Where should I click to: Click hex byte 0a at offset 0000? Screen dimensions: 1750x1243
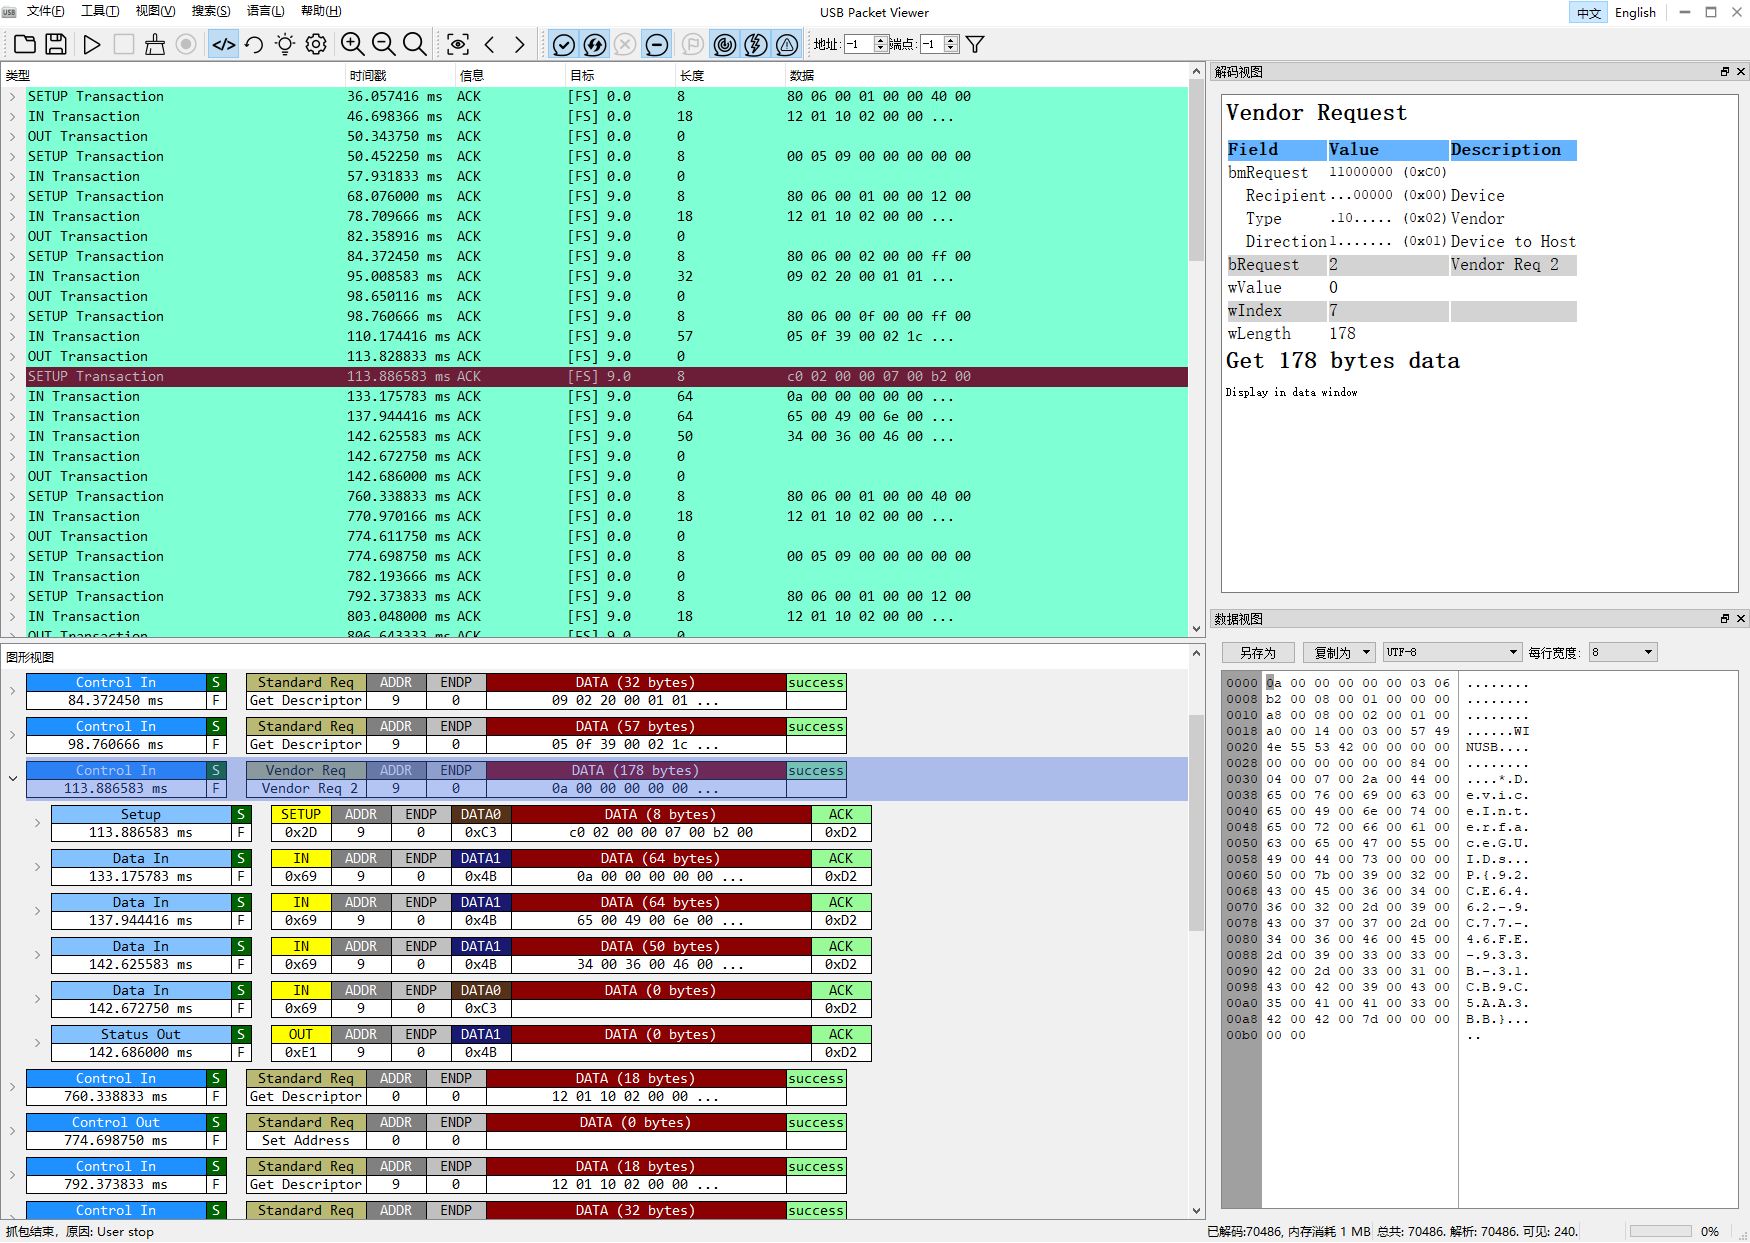1274,683
